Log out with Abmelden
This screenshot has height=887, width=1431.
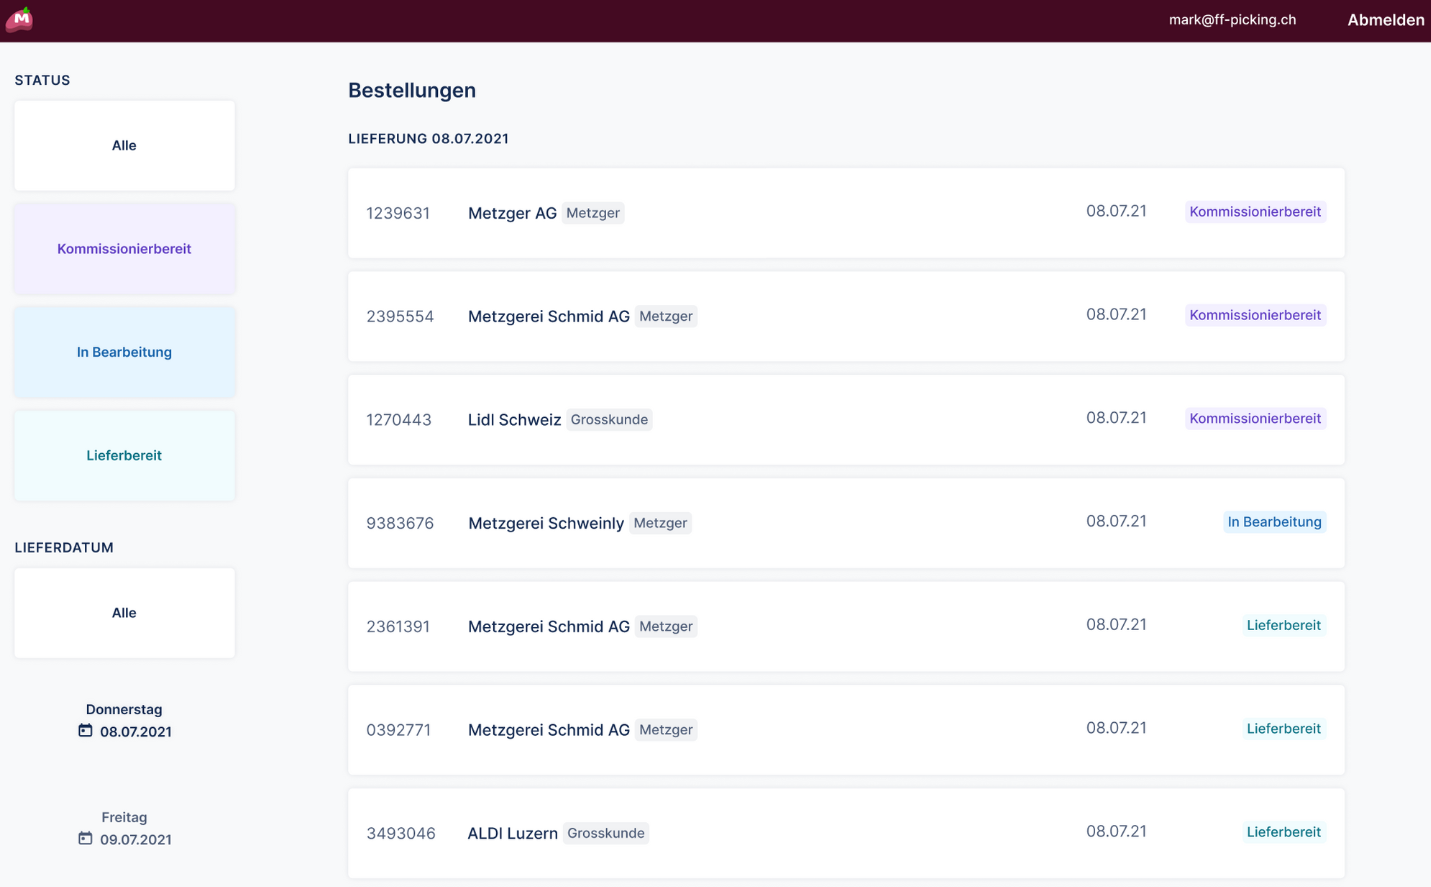pyautogui.click(x=1385, y=20)
